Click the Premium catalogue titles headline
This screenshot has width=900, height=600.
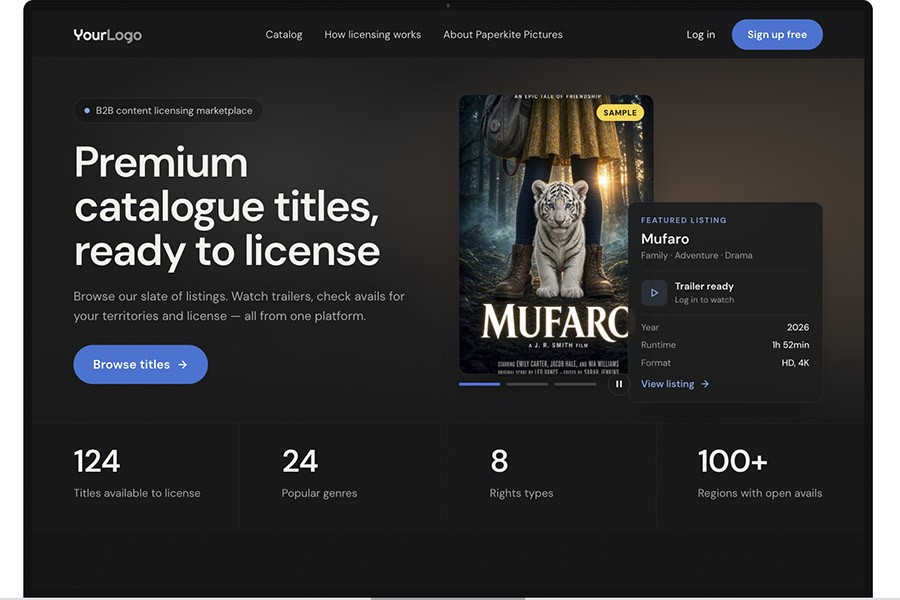point(227,207)
